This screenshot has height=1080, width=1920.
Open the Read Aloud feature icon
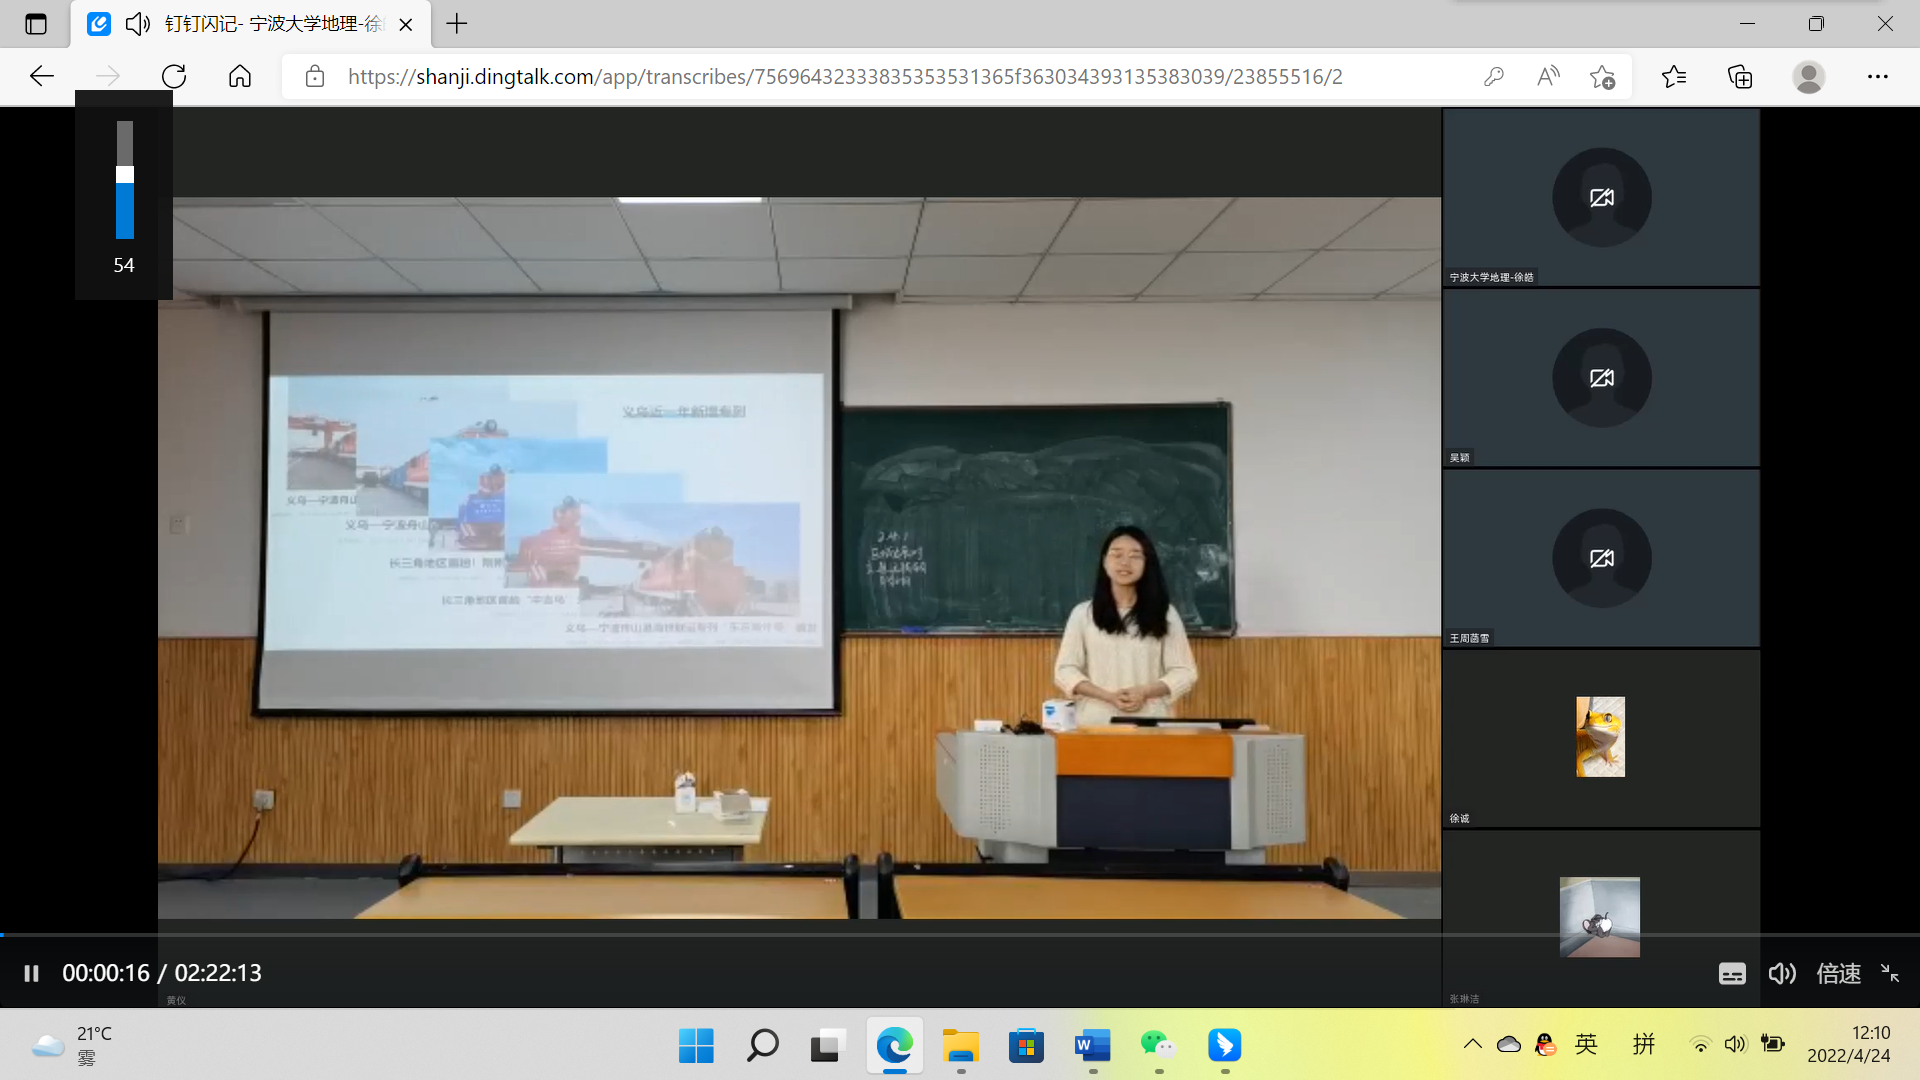point(1548,77)
